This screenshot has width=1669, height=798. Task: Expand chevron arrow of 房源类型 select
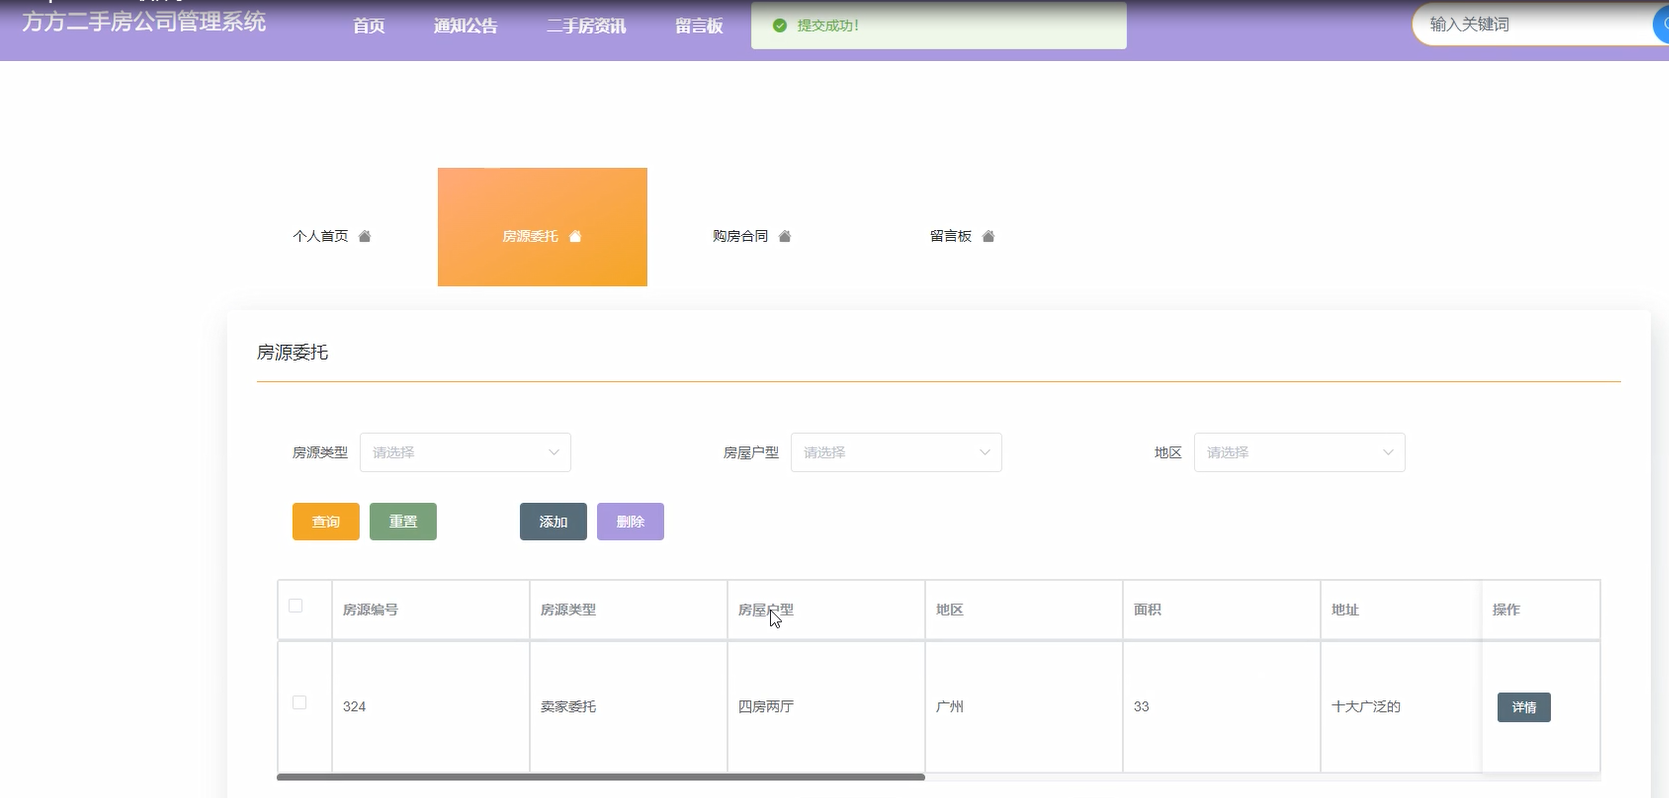554,452
